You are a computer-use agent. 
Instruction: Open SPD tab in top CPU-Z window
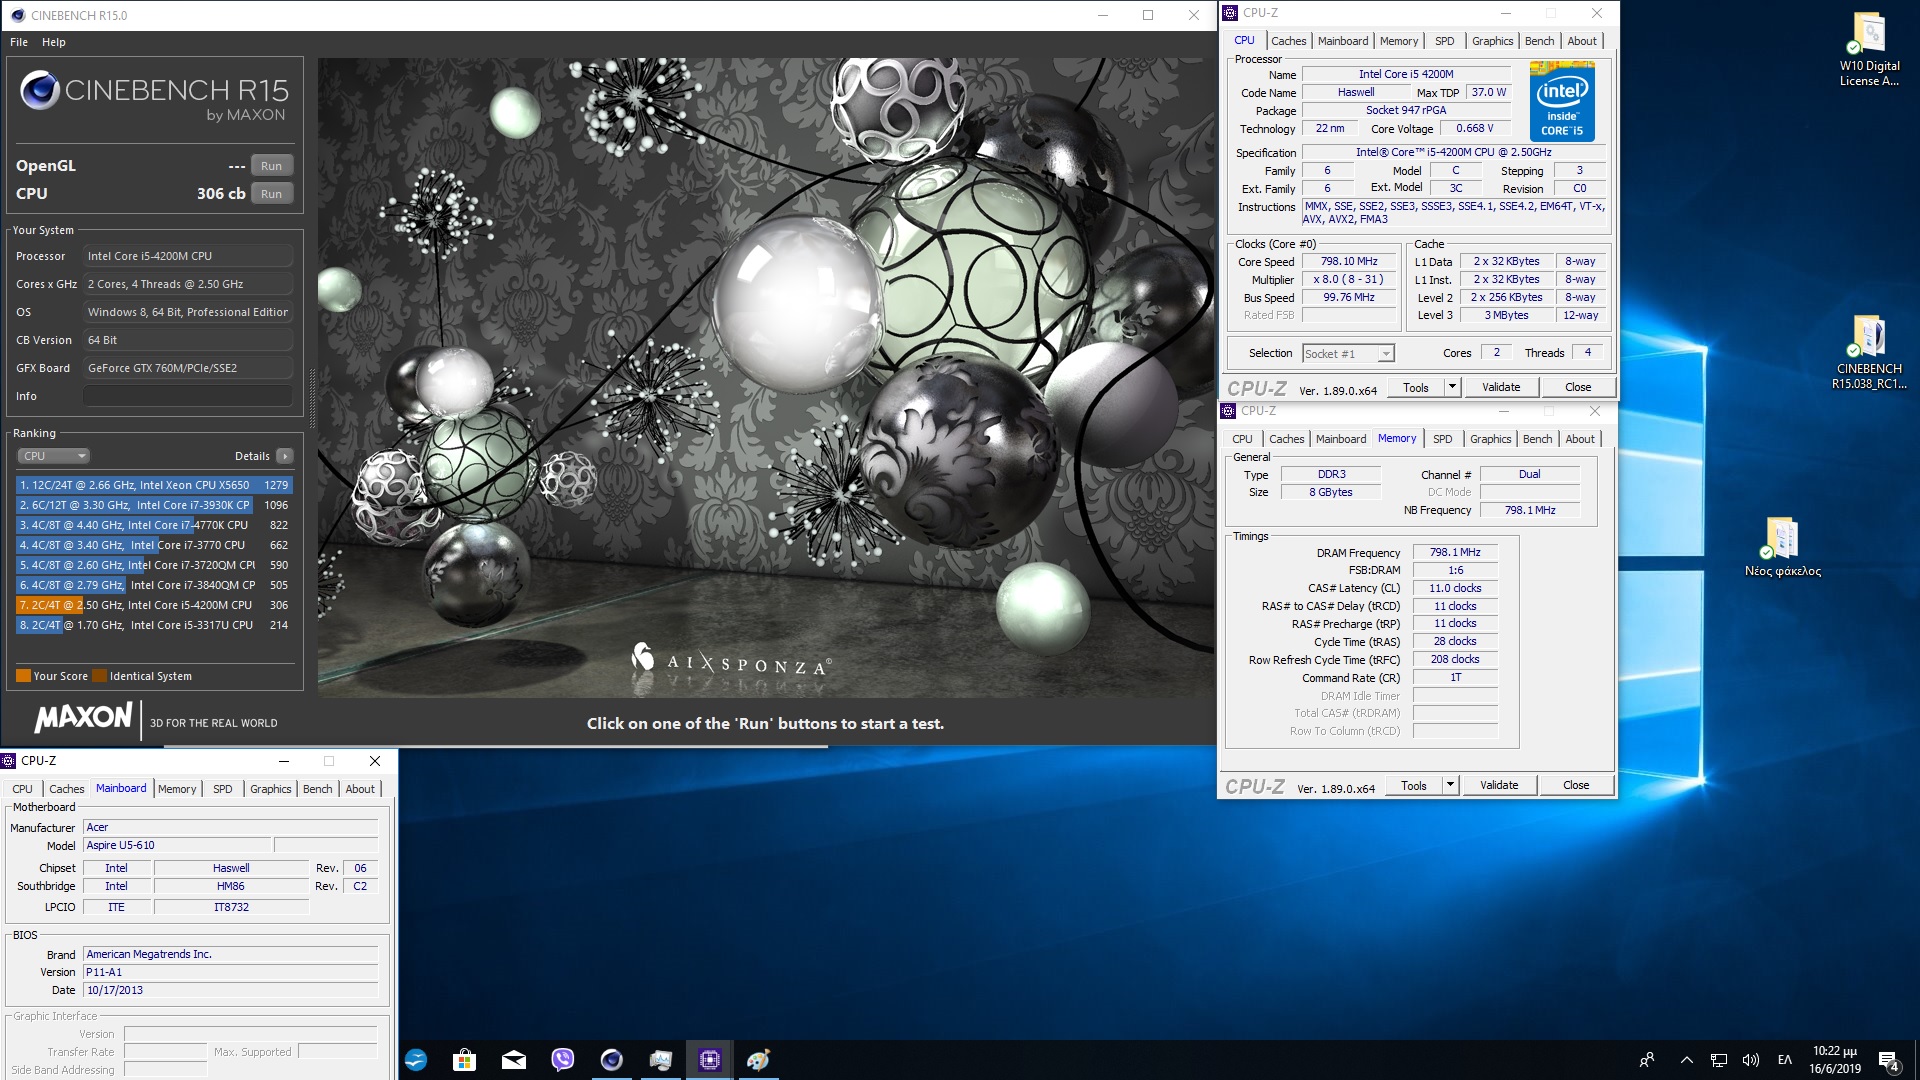[x=1444, y=41]
